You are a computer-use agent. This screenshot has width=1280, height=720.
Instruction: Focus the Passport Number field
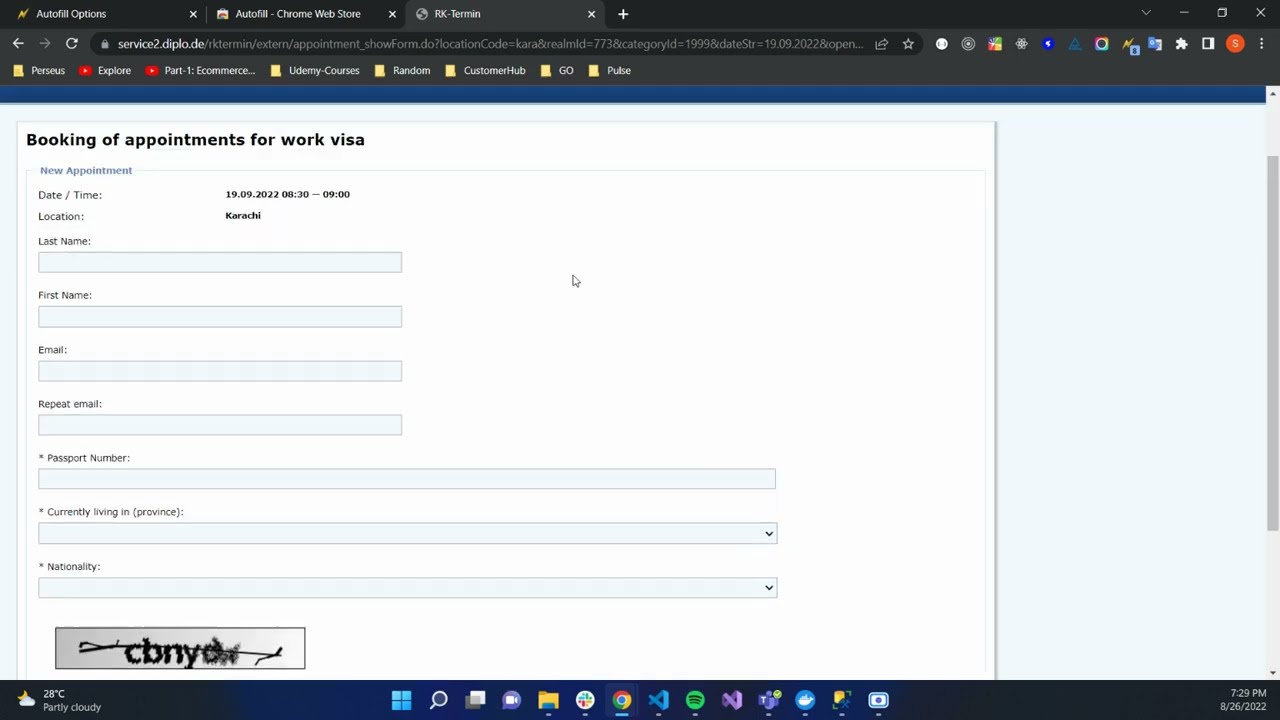[407, 479]
